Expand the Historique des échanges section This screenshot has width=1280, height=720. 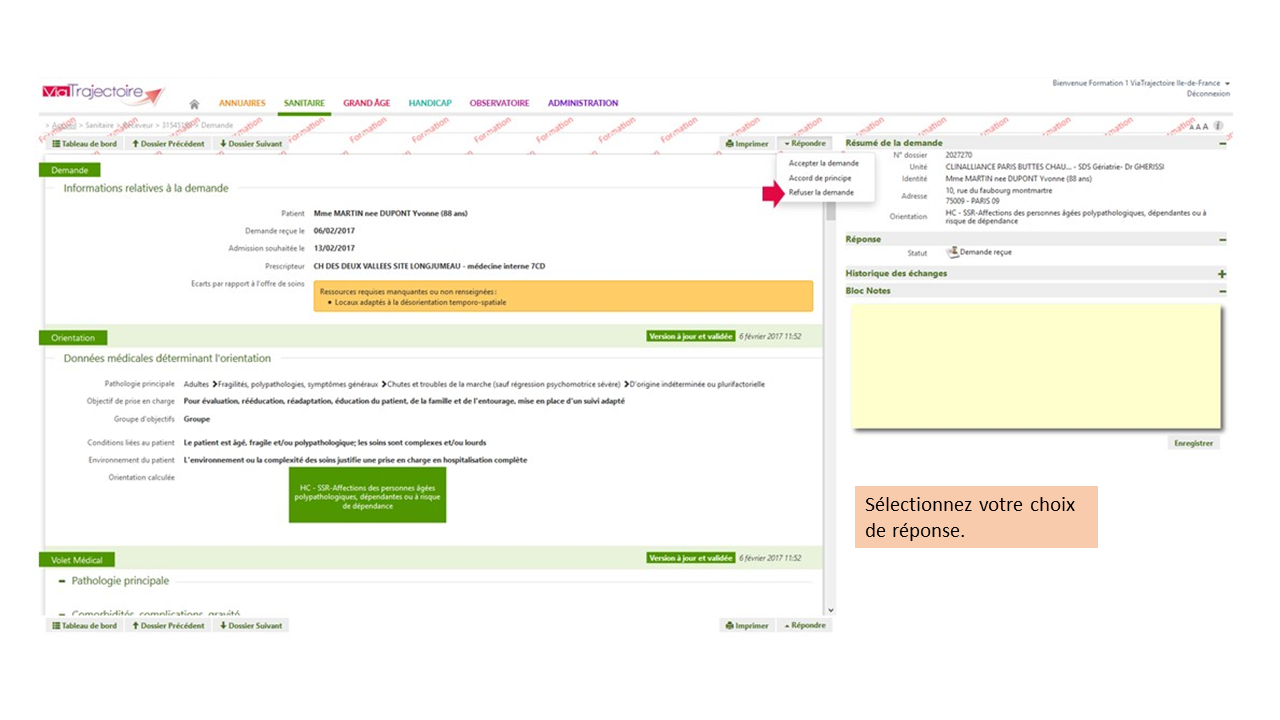click(x=1222, y=274)
